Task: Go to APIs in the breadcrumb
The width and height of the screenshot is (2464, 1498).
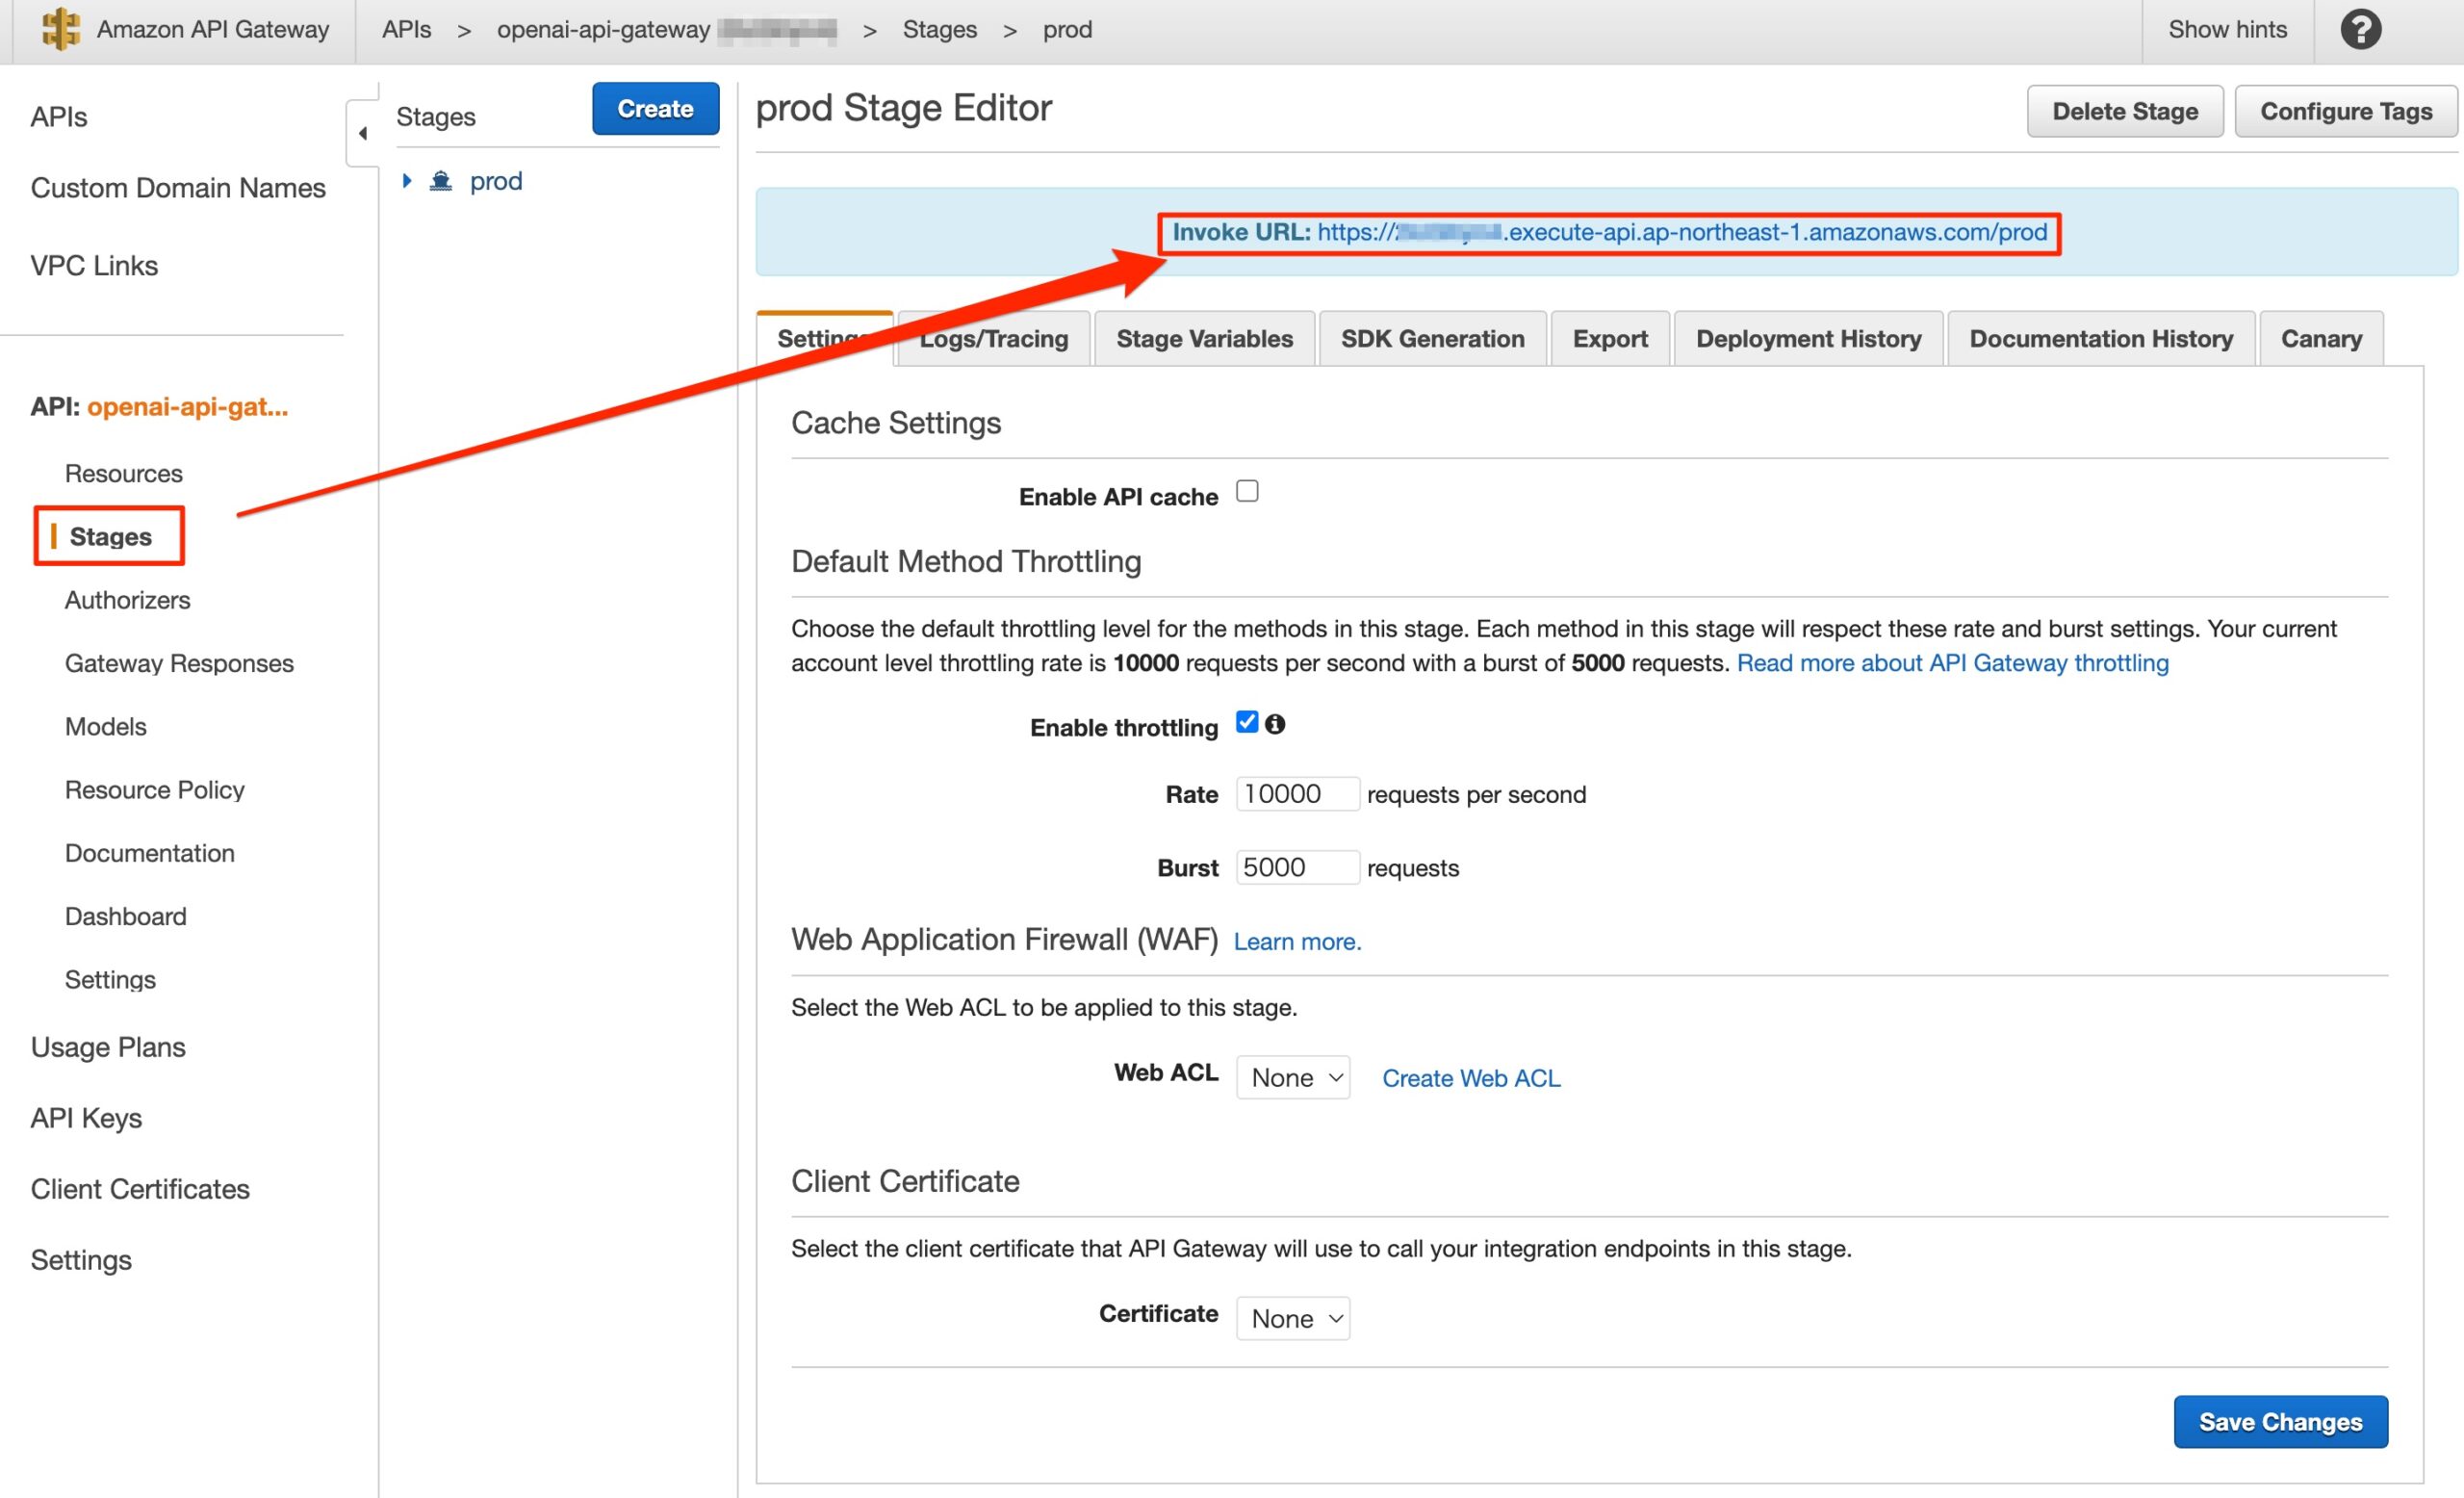Action: click(407, 30)
